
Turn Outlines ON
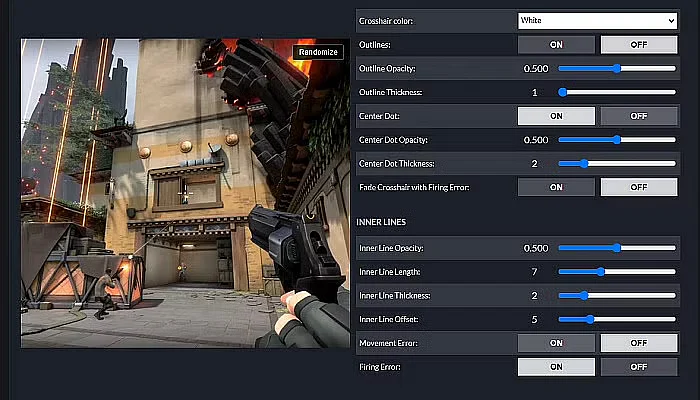pyautogui.click(x=556, y=45)
